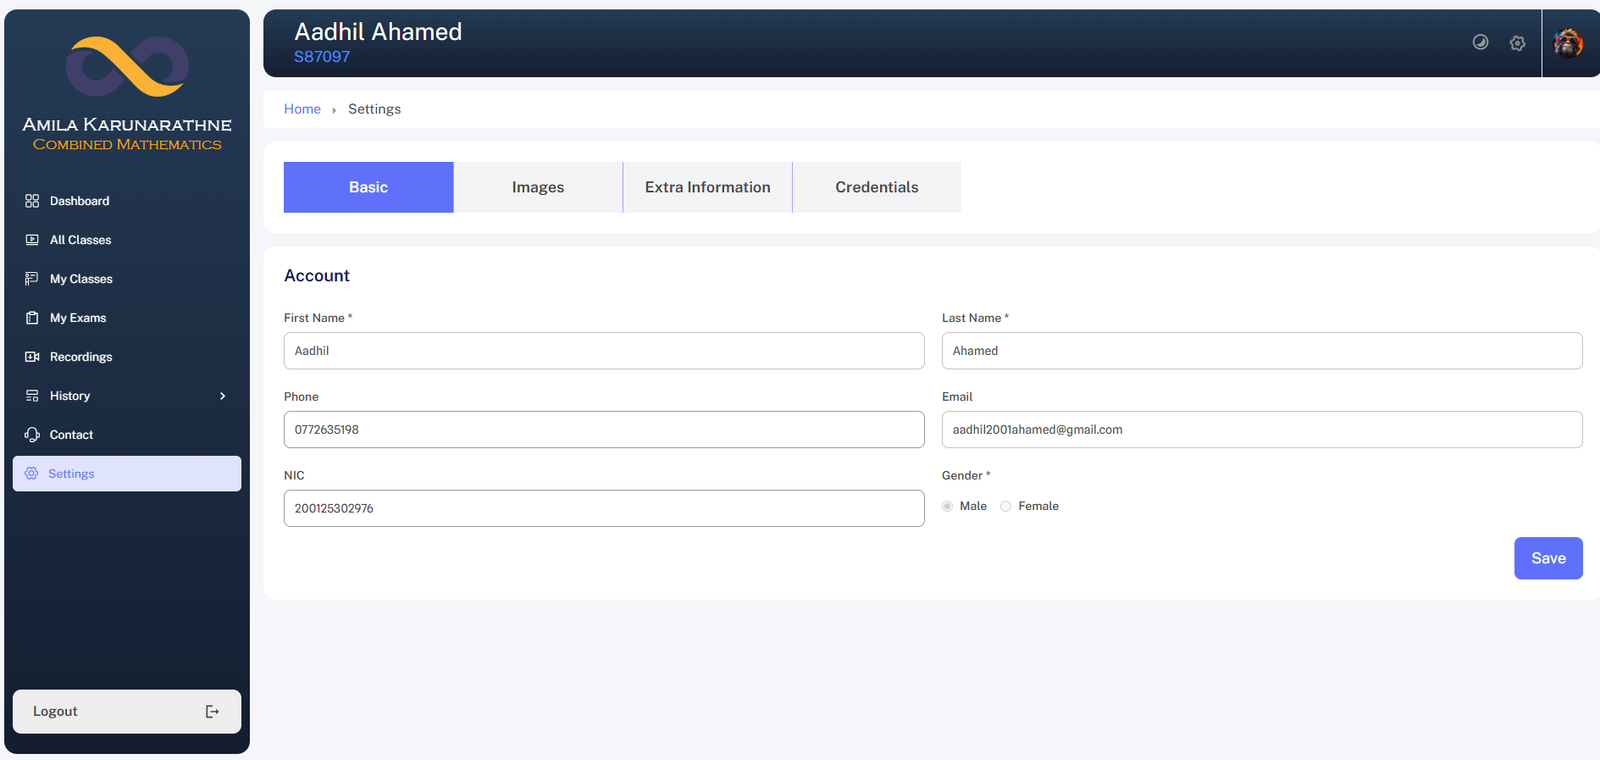This screenshot has width=1600, height=760.
Task: Switch to the Images tab
Action: [x=538, y=187]
